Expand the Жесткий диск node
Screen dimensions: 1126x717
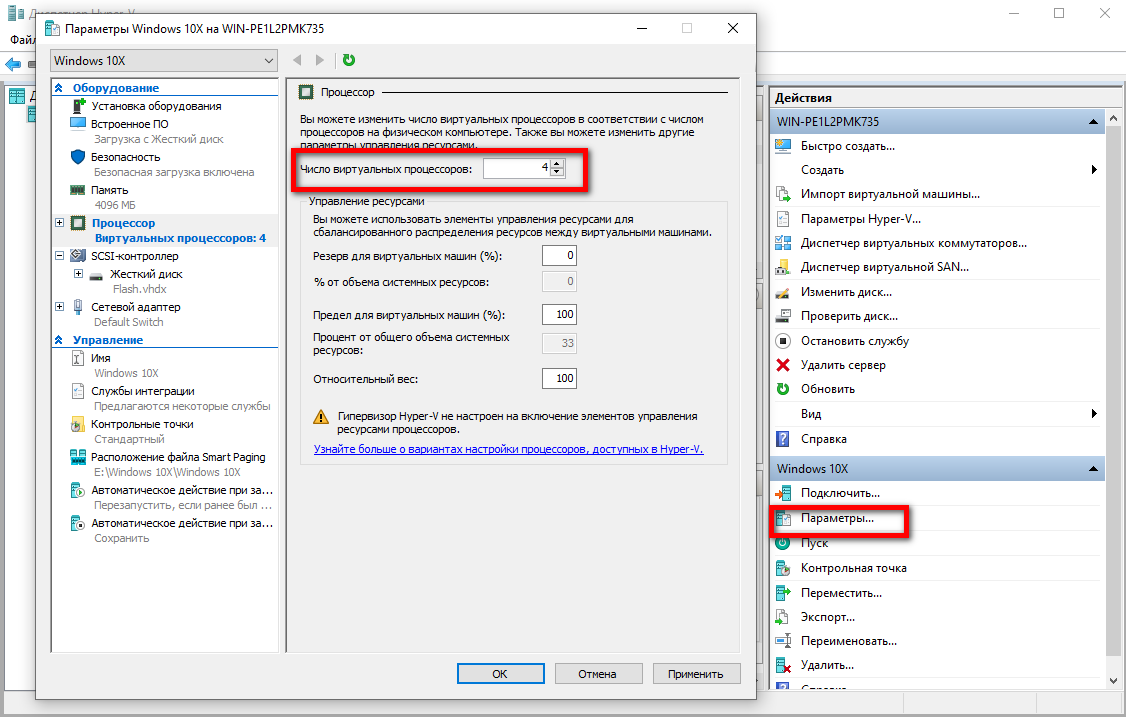(78, 274)
